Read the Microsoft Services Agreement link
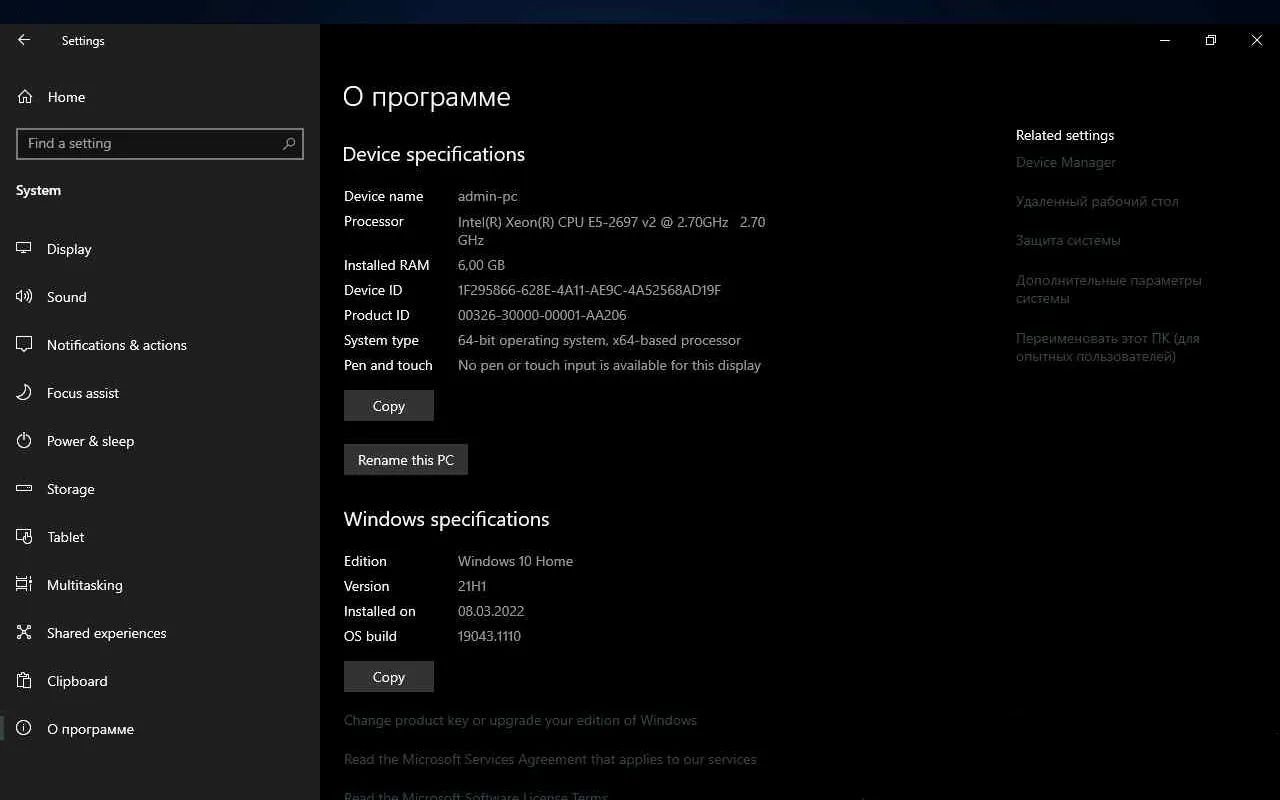The width and height of the screenshot is (1280, 800). (x=550, y=759)
